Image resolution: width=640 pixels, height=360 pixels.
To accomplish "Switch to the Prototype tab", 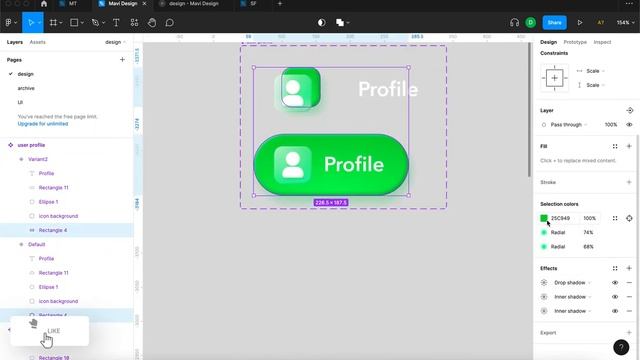I will pos(575,42).
